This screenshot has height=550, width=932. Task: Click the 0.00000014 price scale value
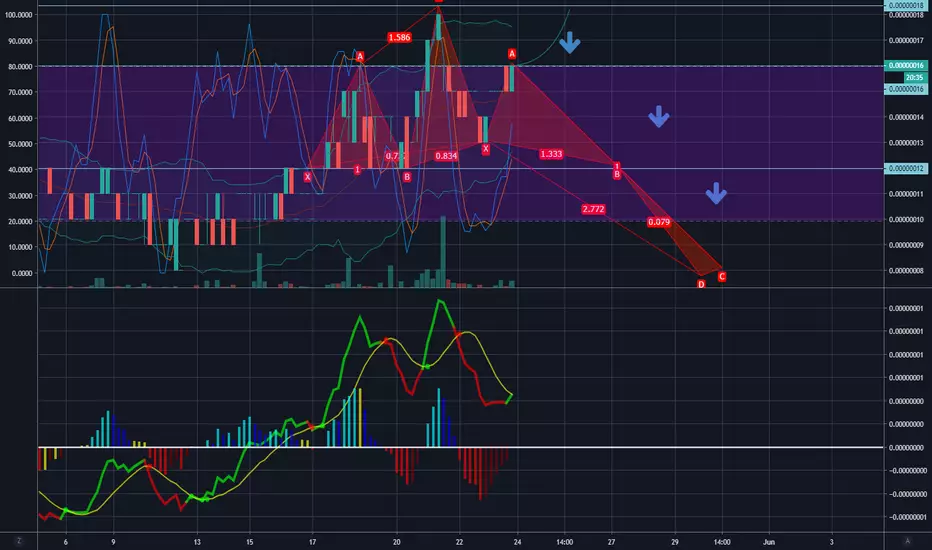906,117
